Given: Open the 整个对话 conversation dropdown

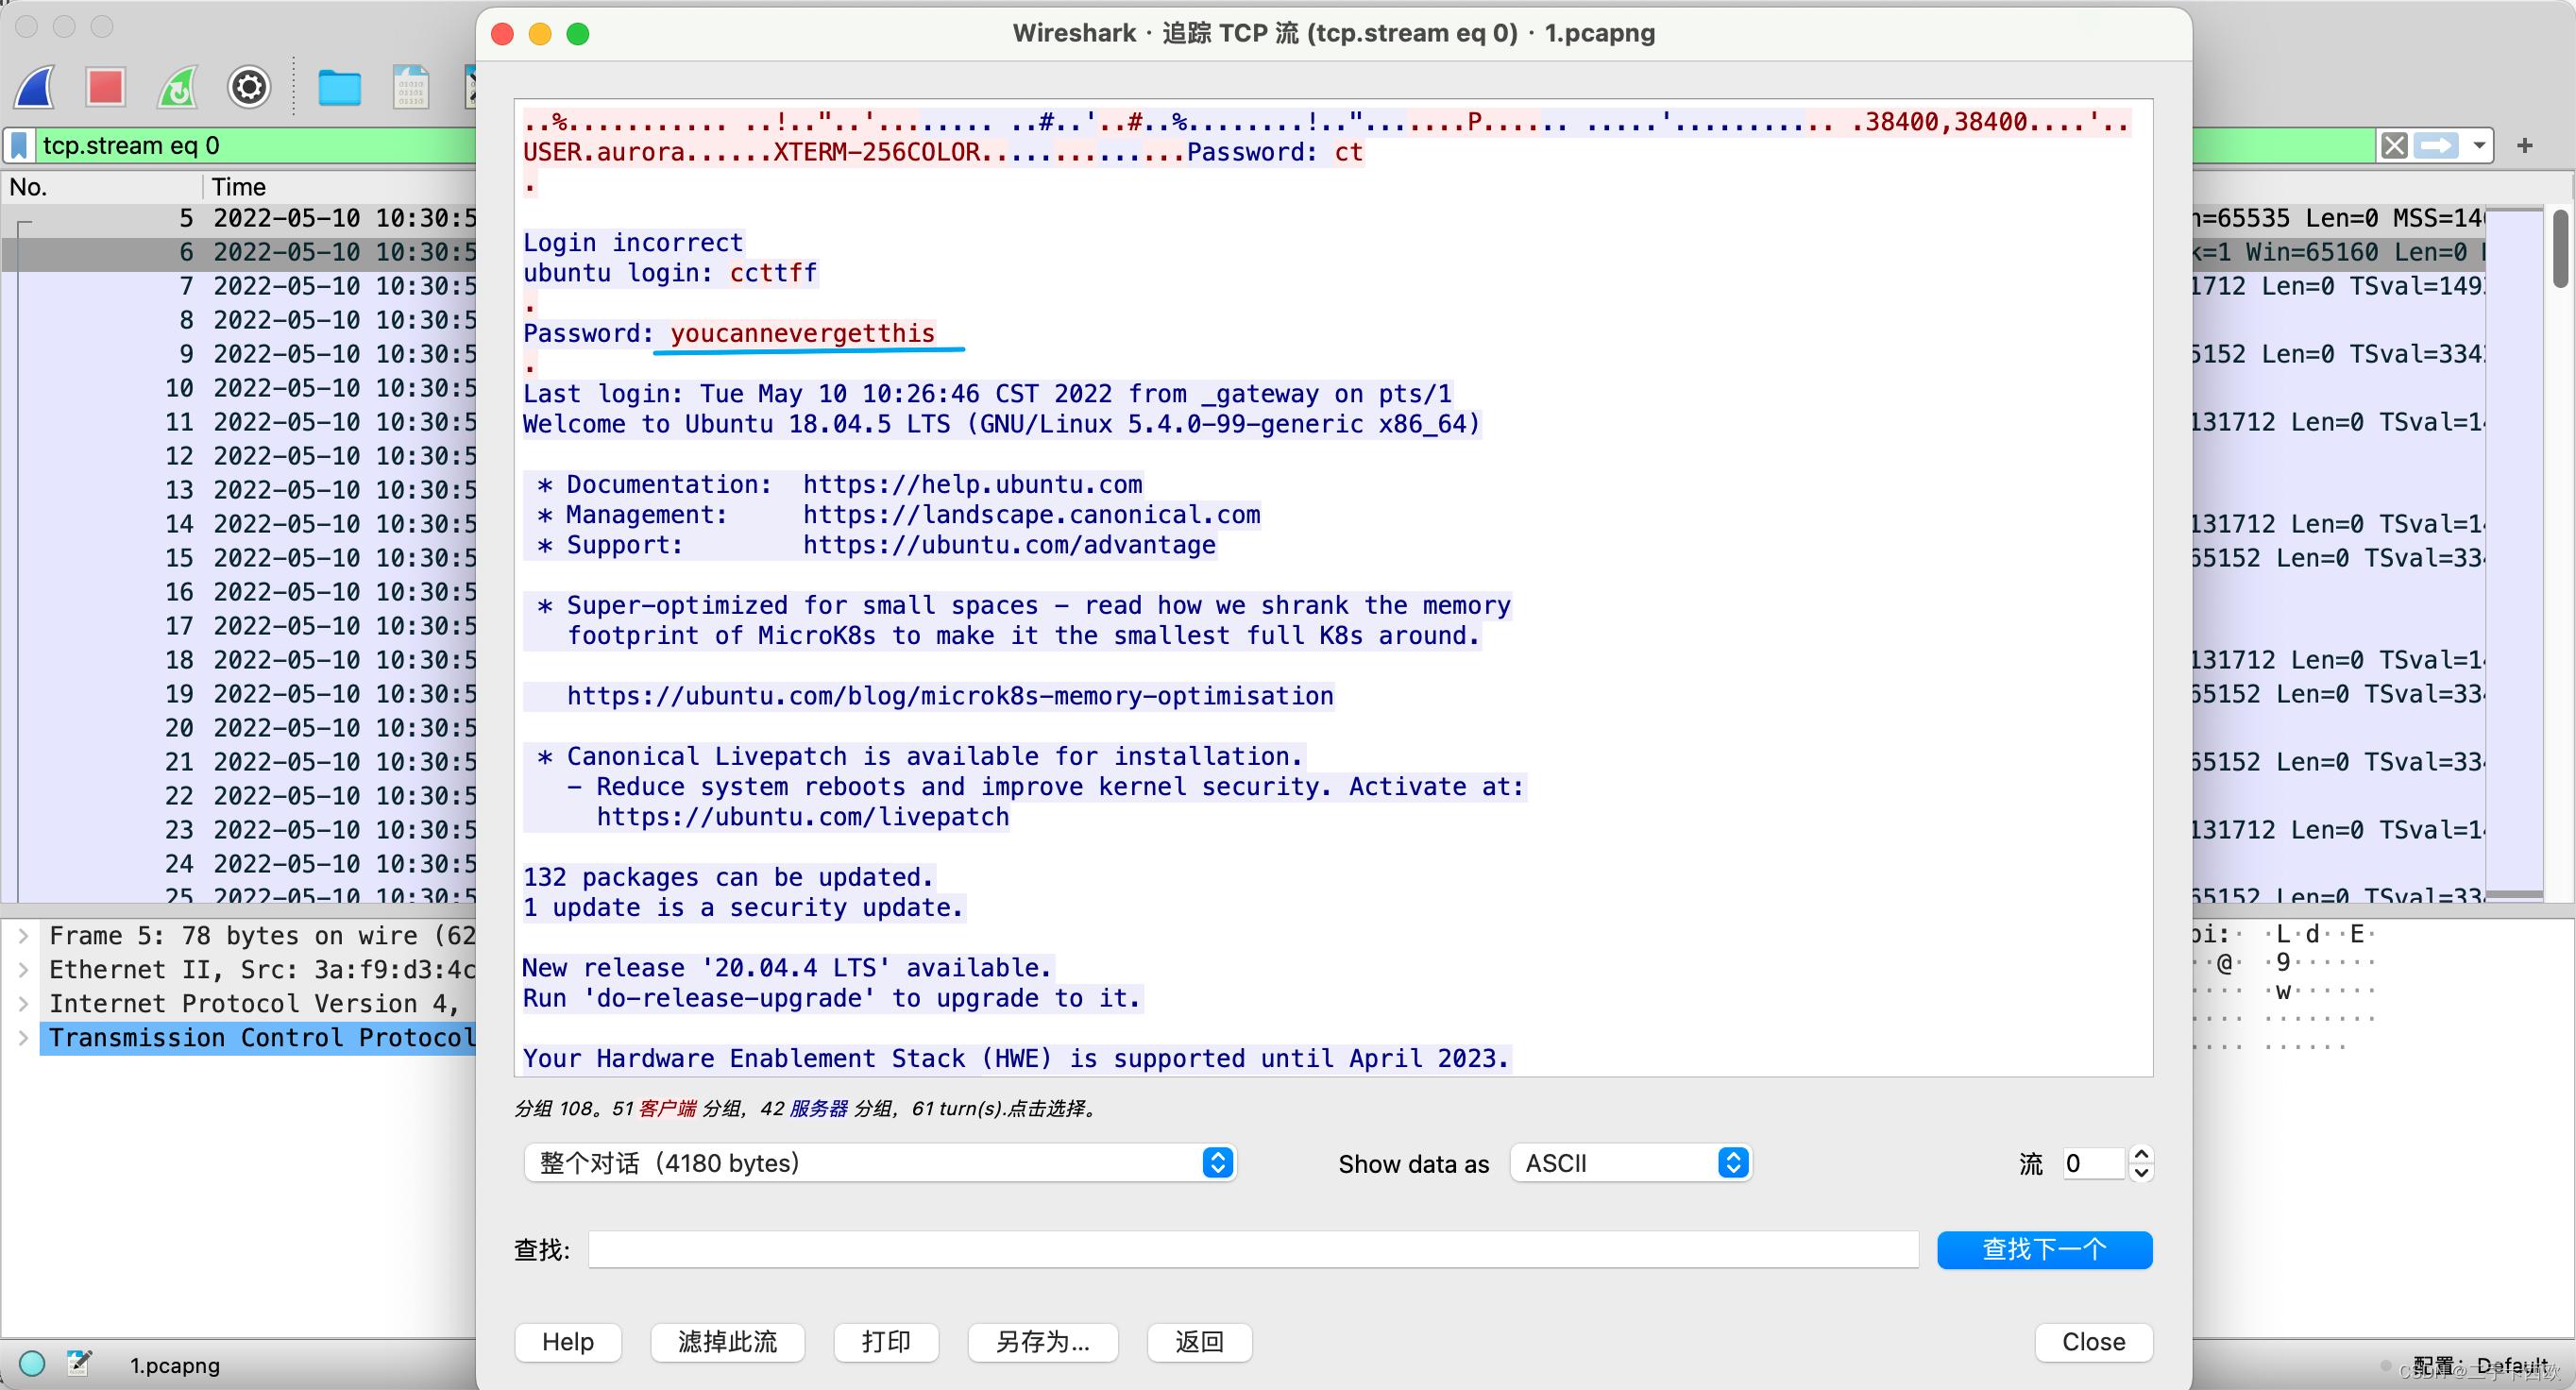Looking at the screenshot, I should [879, 1163].
